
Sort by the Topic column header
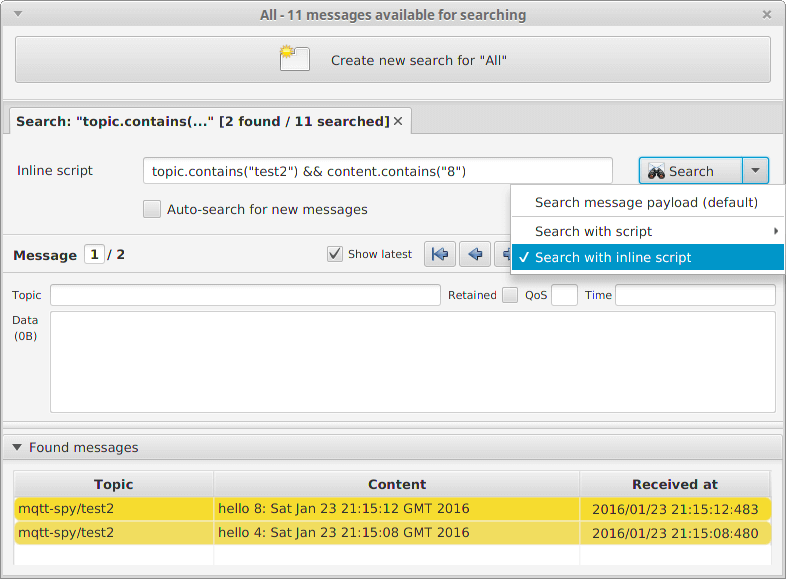coord(114,484)
